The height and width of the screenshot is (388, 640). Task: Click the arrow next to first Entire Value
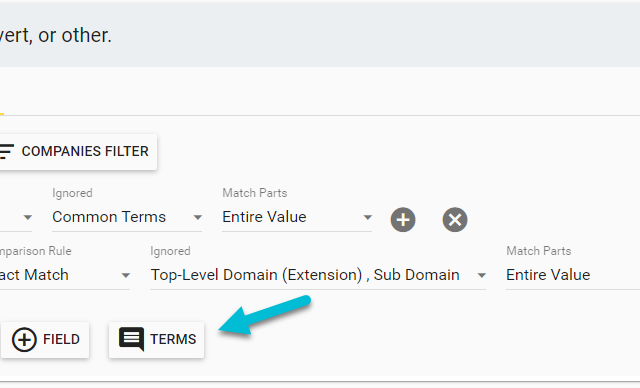pyautogui.click(x=368, y=218)
